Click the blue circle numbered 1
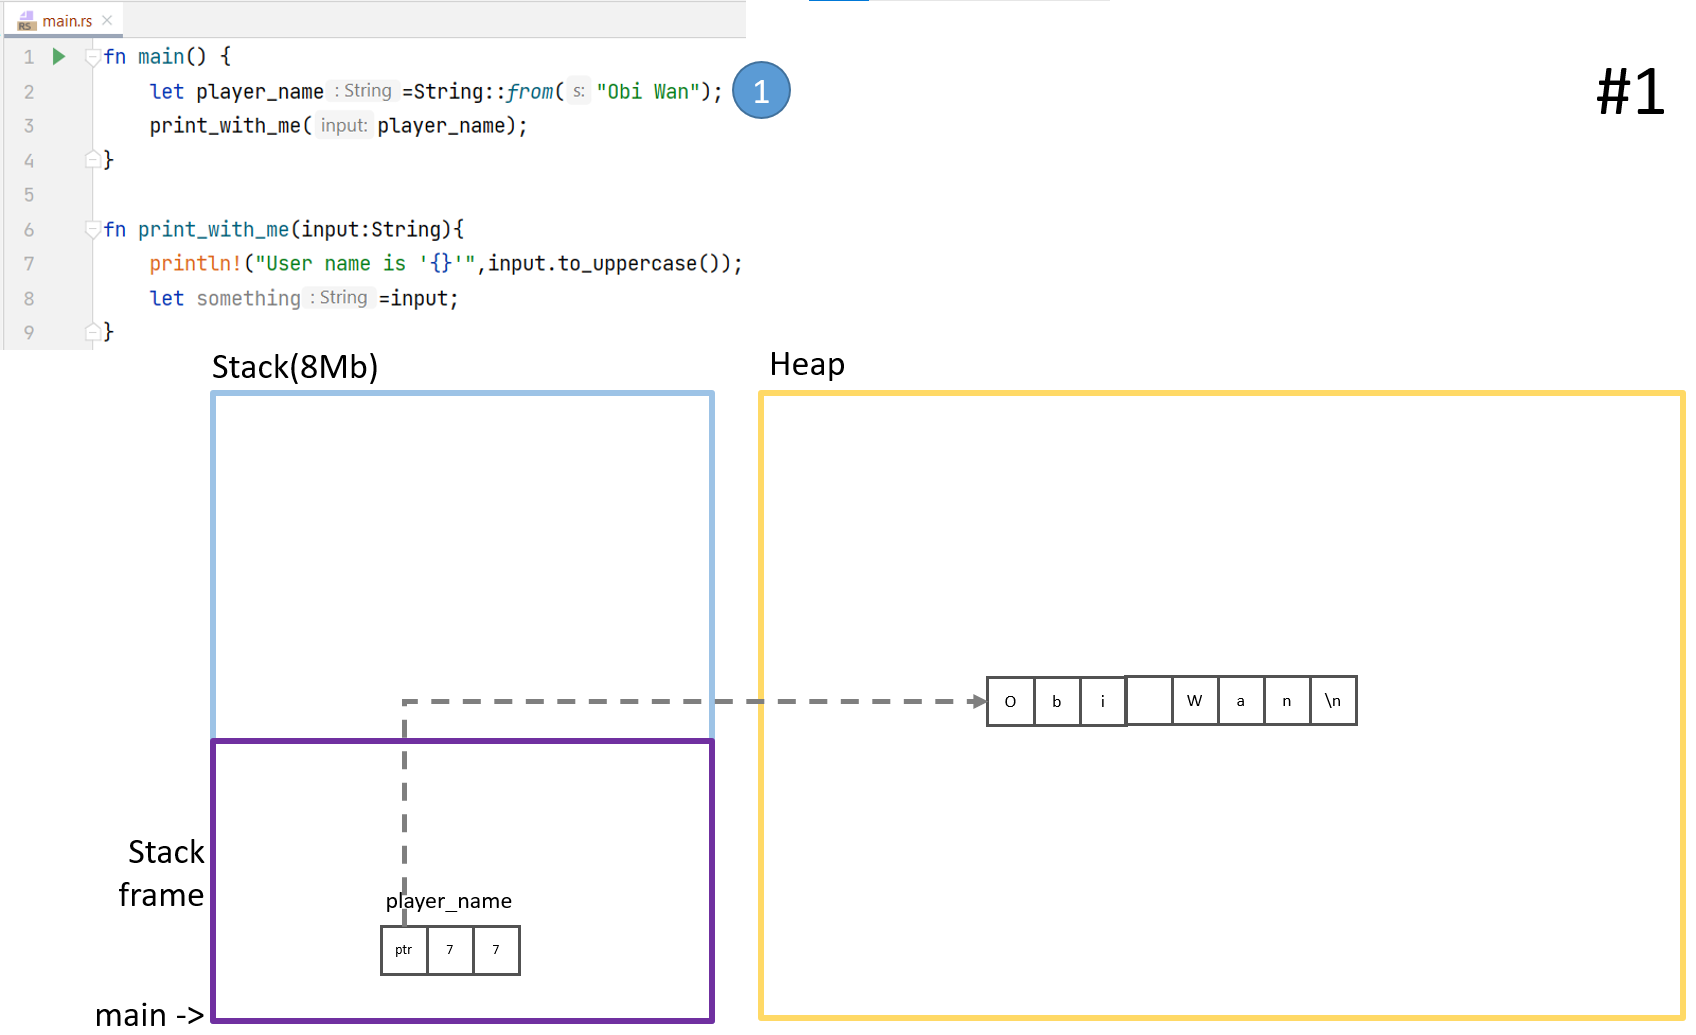The image size is (1696, 1035). pos(761,91)
